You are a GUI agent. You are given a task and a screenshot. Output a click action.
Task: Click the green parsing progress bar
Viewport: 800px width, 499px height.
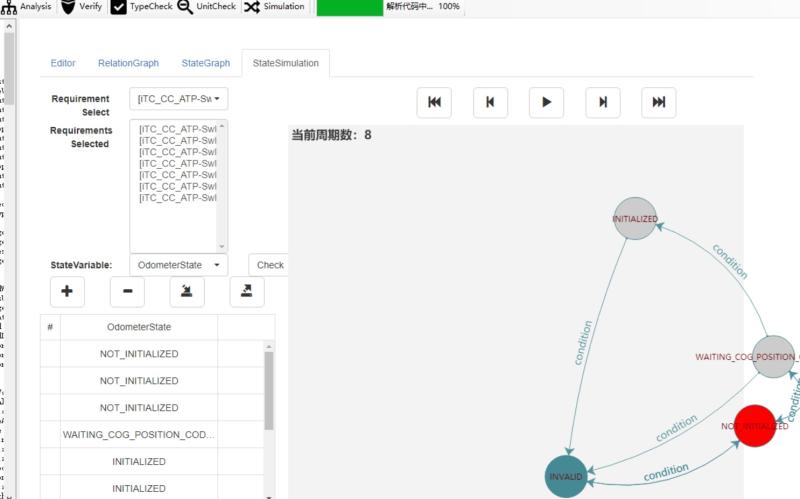[x=349, y=7]
